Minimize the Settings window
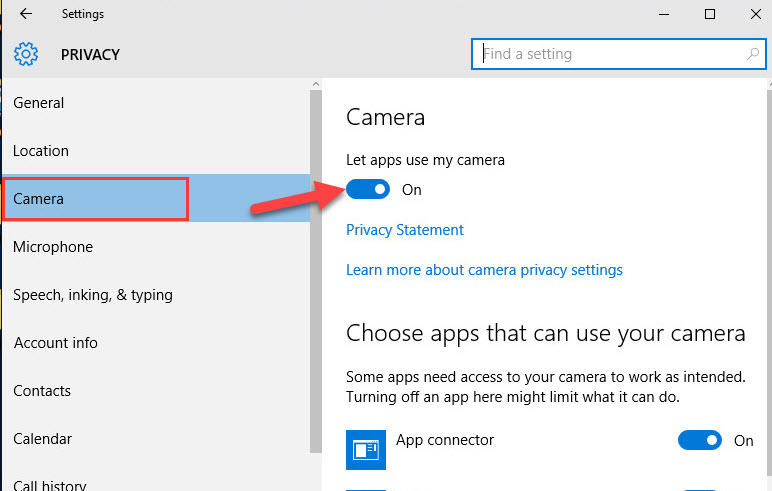 [x=664, y=14]
